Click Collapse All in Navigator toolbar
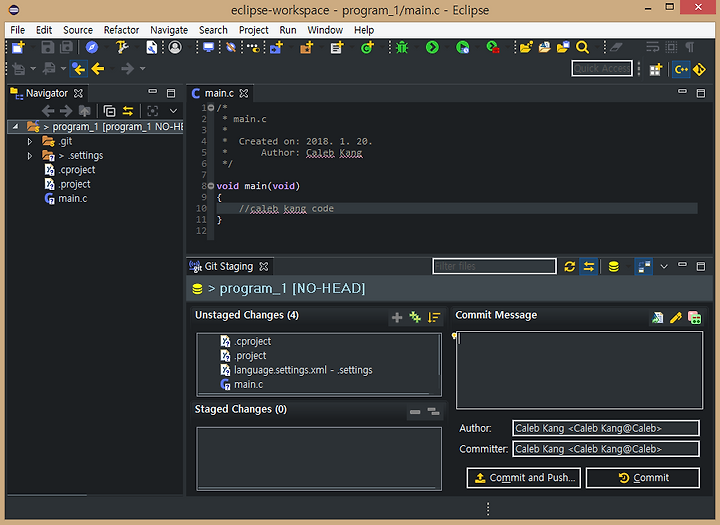 [x=109, y=111]
